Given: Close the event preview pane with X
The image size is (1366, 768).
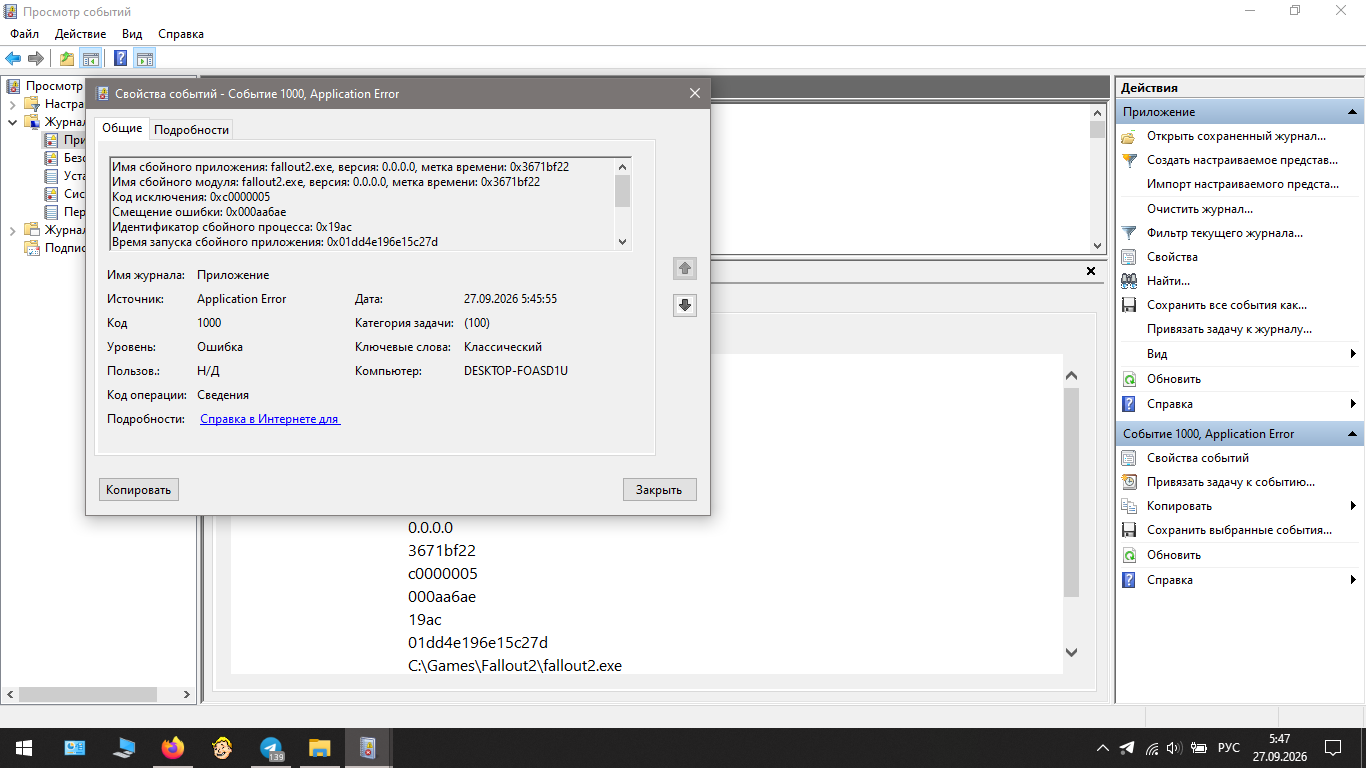Looking at the screenshot, I should coord(1091,271).
